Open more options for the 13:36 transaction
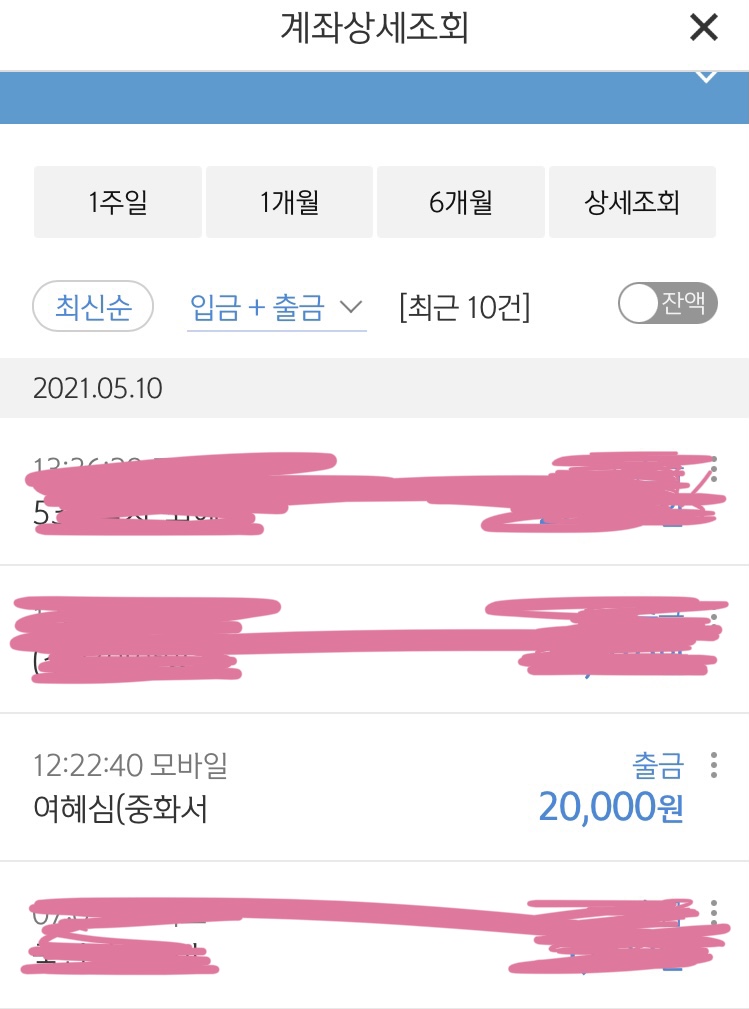The width and height of the screenshot is (749, 1009). [x=713, y=471]
